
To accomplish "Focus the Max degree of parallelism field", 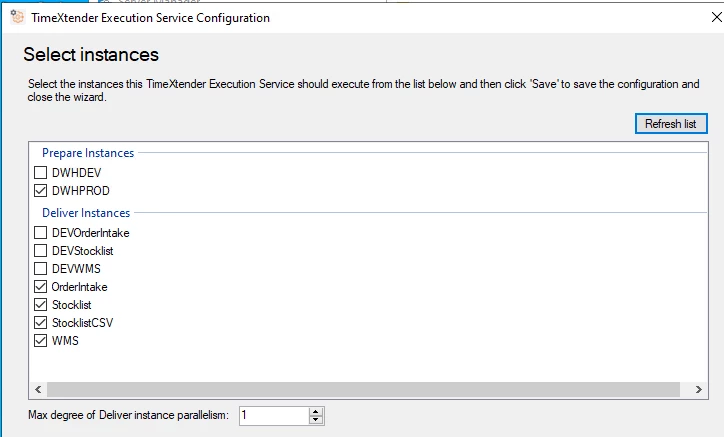I will point(274,415).
